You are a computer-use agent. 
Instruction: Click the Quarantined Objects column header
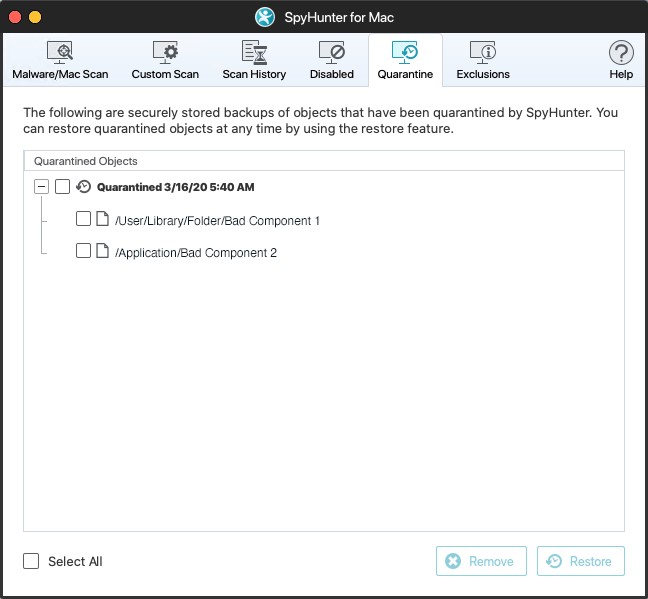[86, 161]
